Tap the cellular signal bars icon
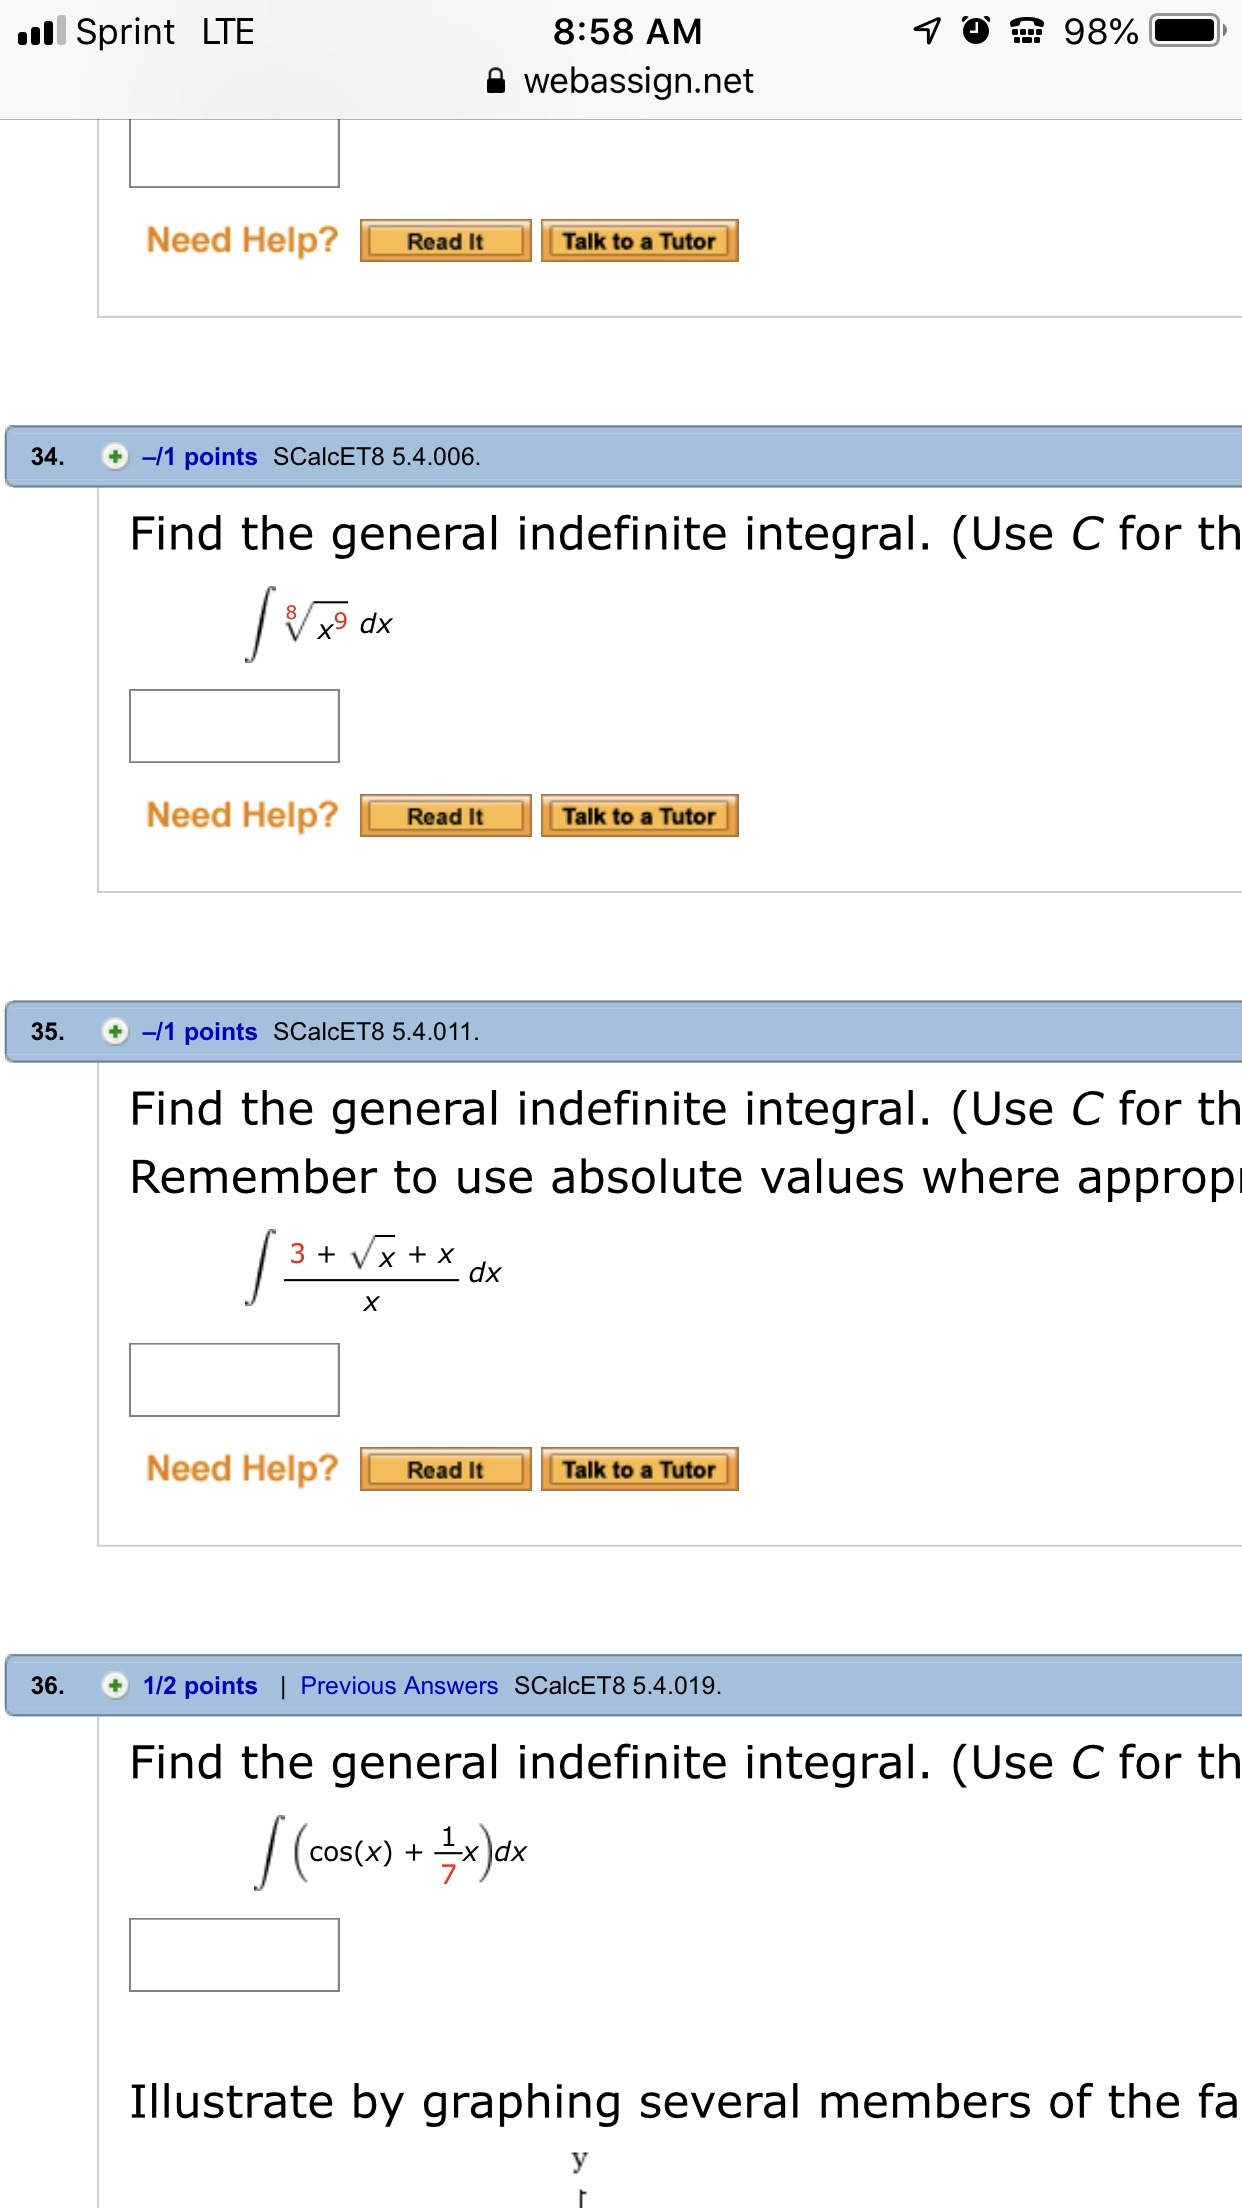Viewport: 1242px width, 2208px height. click(41, 31)
